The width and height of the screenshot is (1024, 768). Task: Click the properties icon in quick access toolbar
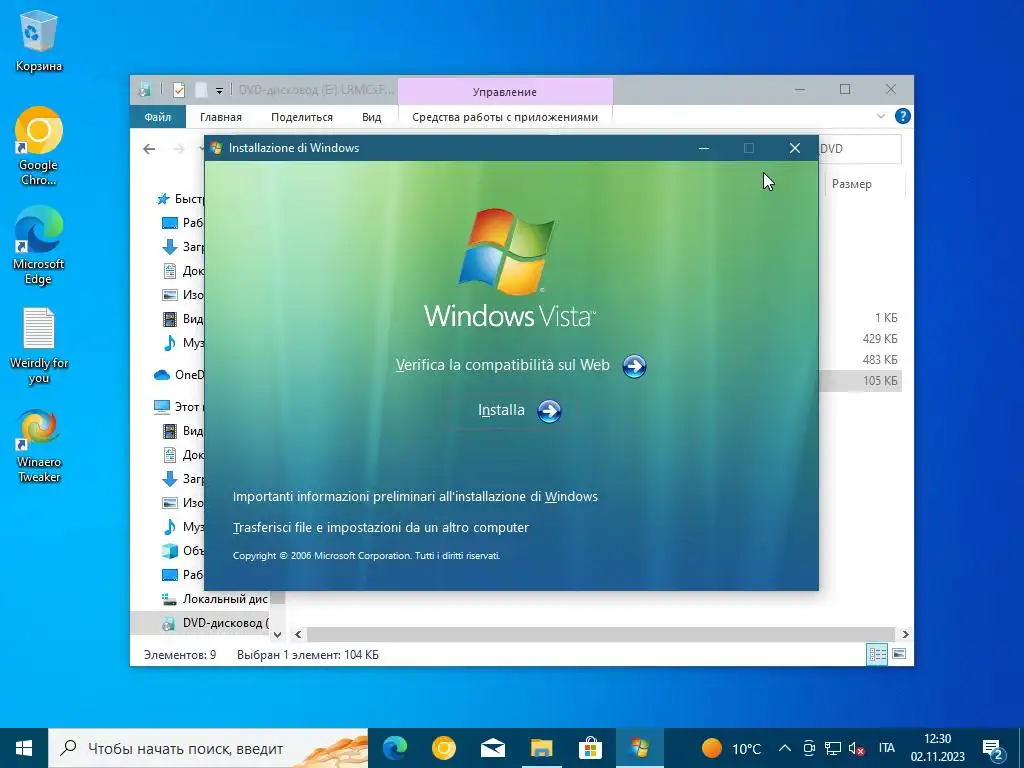(x=178, y=90)
